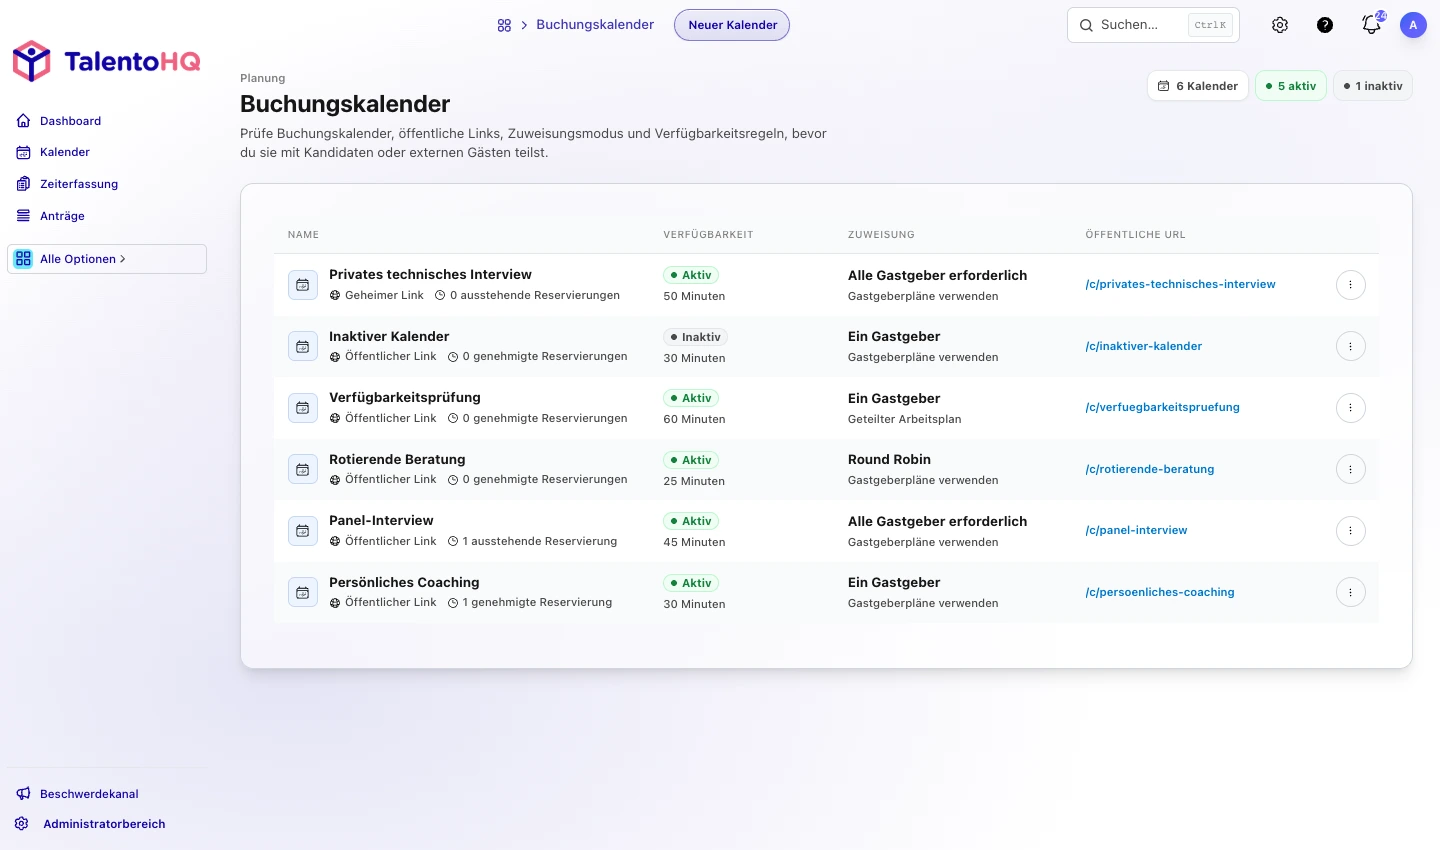Click the Zeiterfassung clipboard icon in sidebar
This screenshot has height=850, width=1440.
coord(23,184)
